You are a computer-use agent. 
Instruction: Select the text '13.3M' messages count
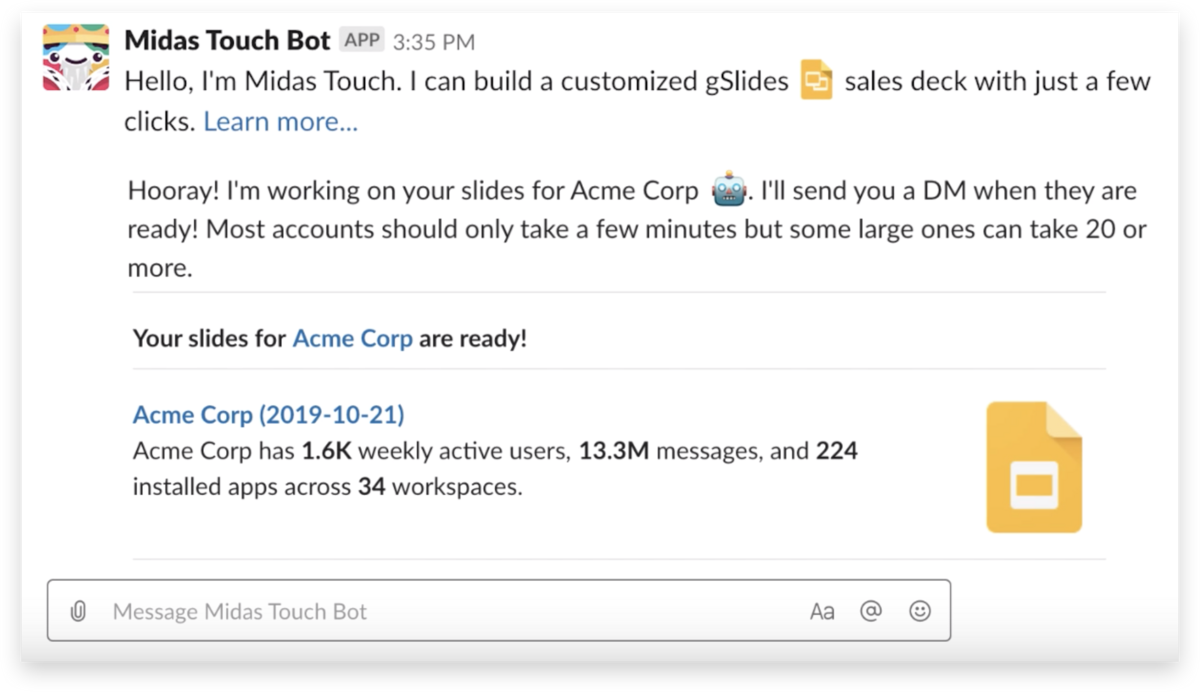pyautogui.click(x=614, y=451)
